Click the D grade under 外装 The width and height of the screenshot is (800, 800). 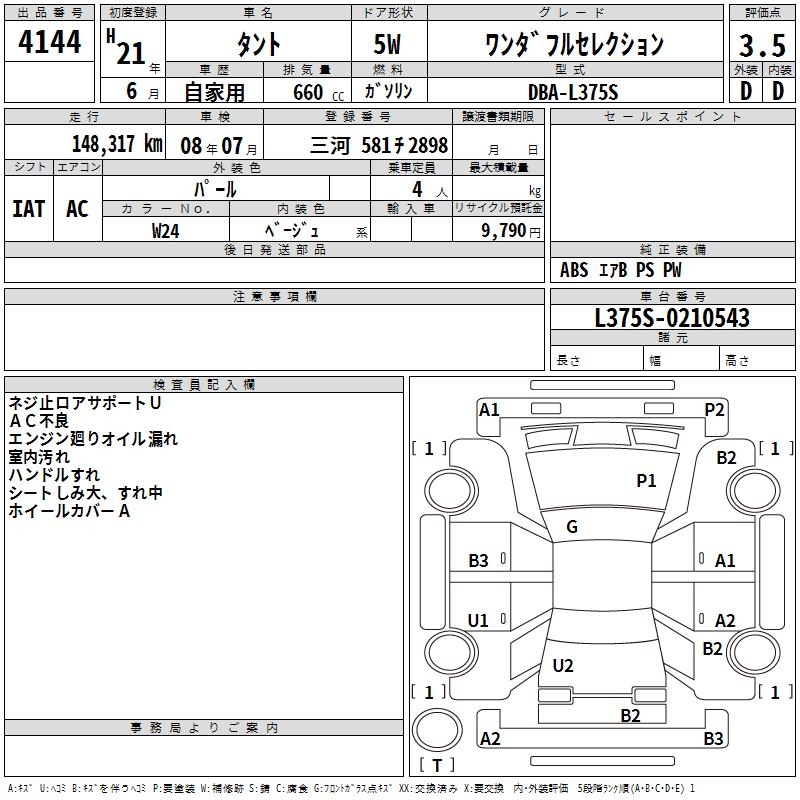[x=746, y=91]
